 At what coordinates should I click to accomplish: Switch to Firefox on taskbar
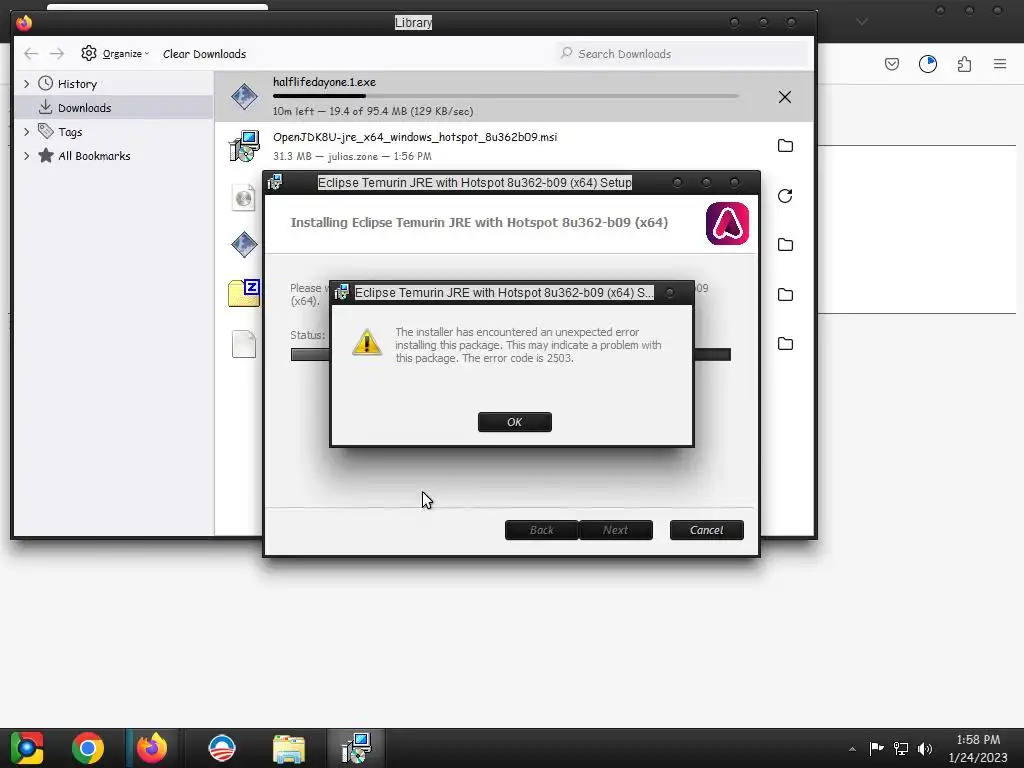152,748
